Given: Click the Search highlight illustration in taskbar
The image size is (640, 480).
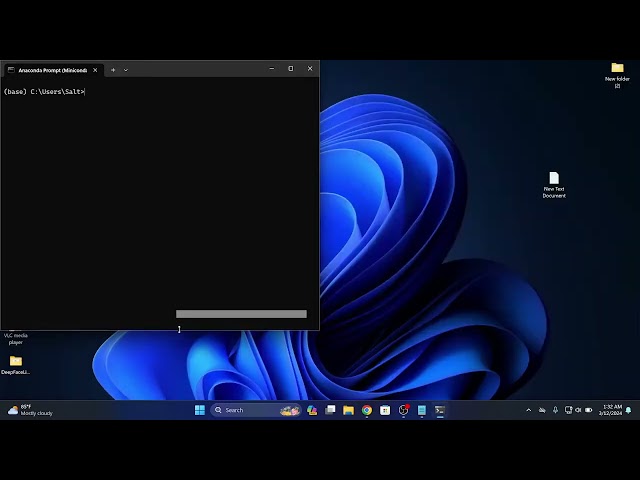Looking at the screenshot, I should [x=290, y=410].
